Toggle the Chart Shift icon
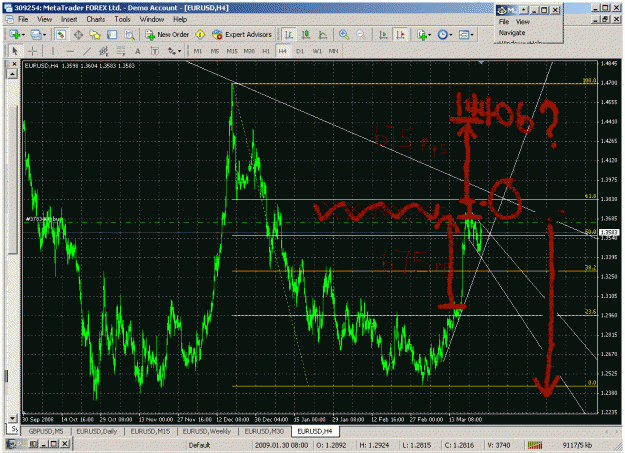625x453 pixels. tap(400, 35)
